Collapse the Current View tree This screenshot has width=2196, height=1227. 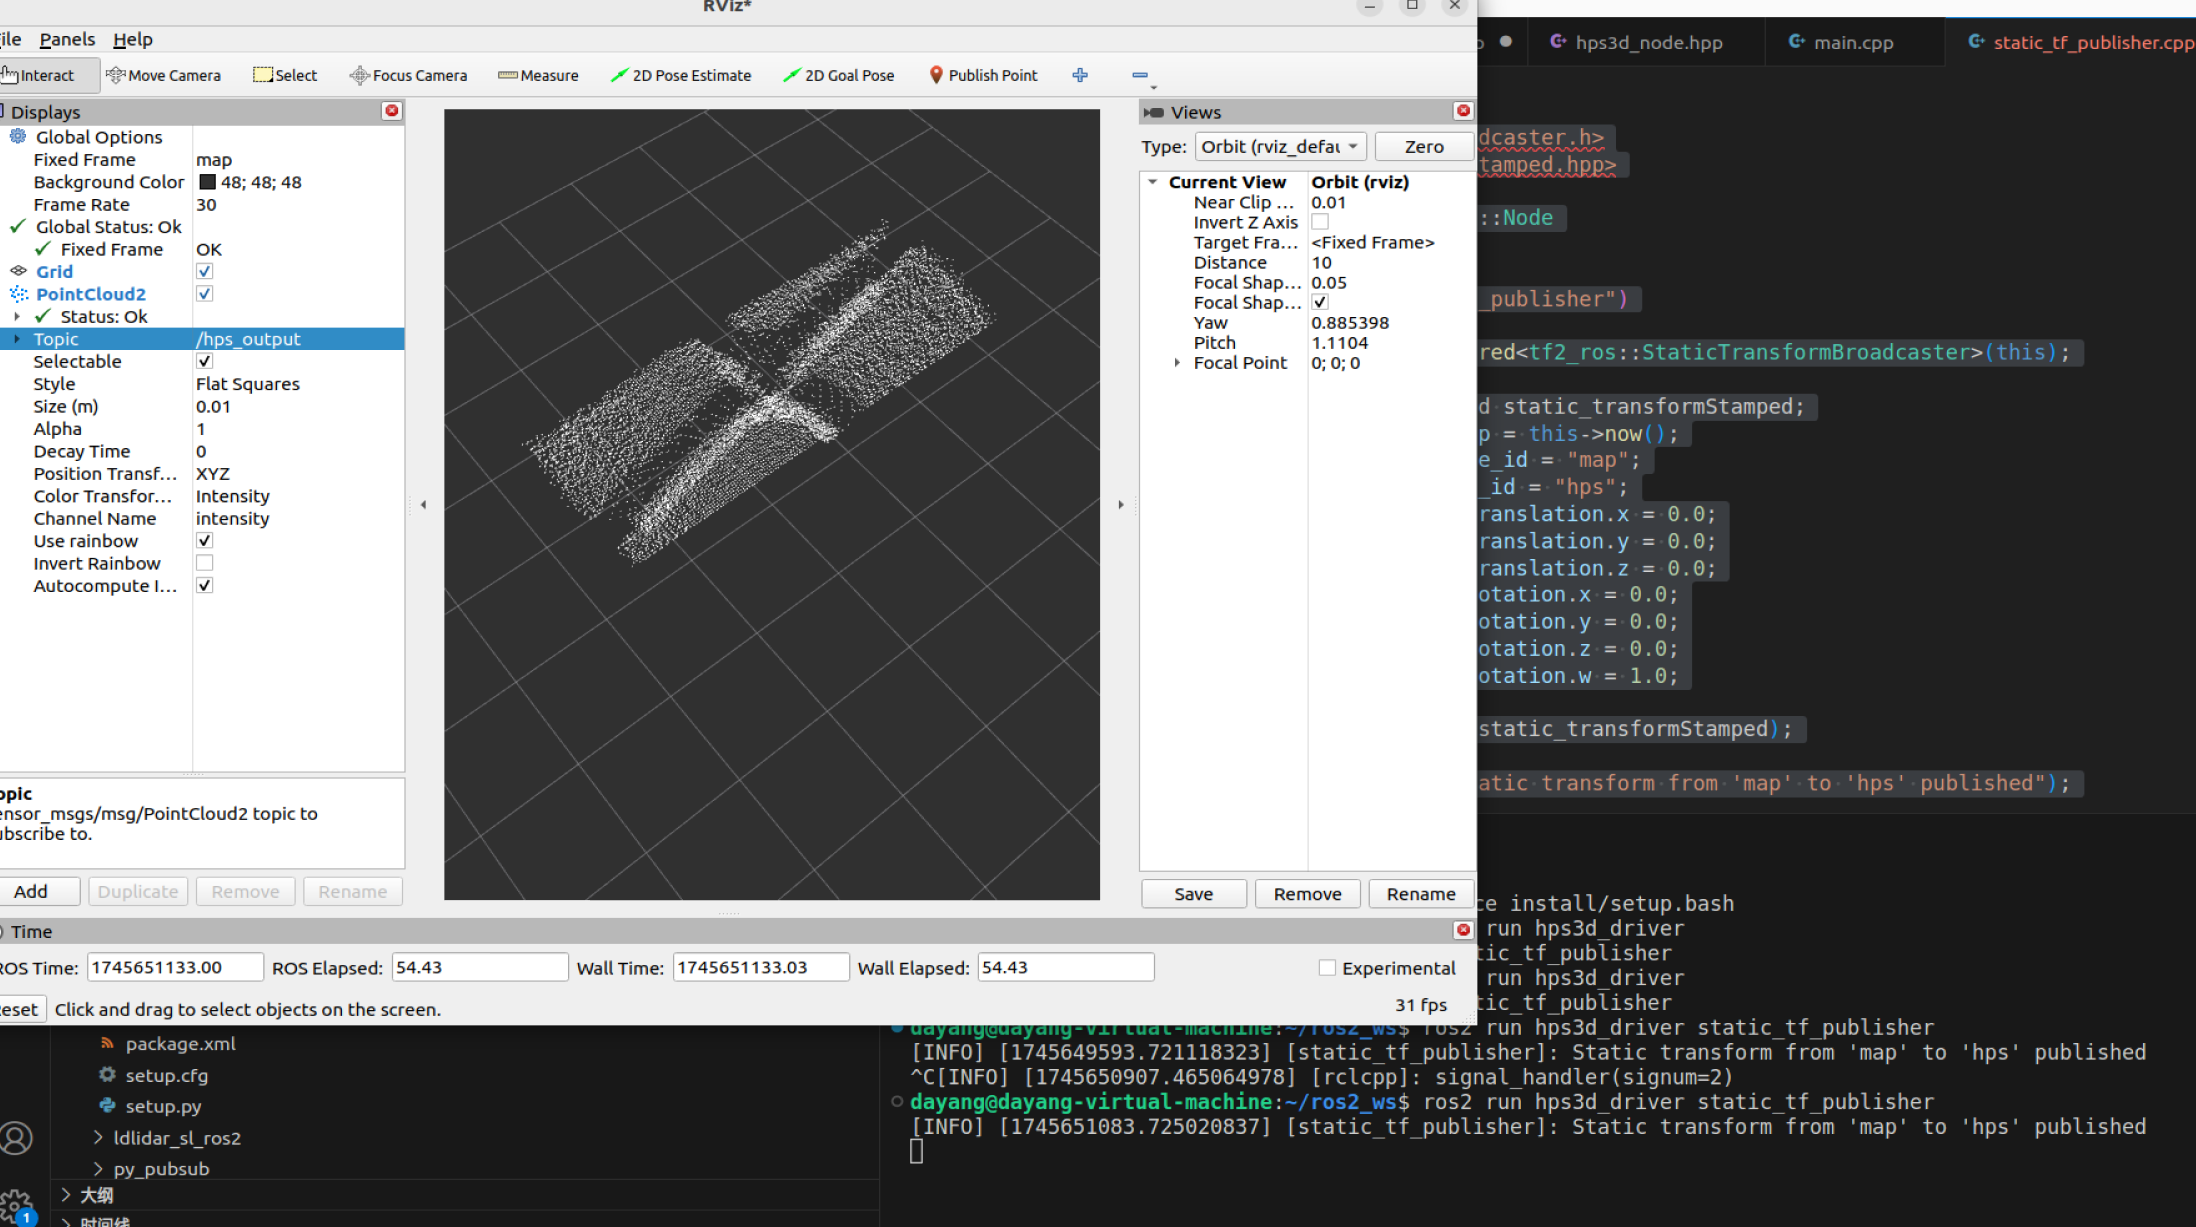pyautogui.click(x=1153, y=182)
